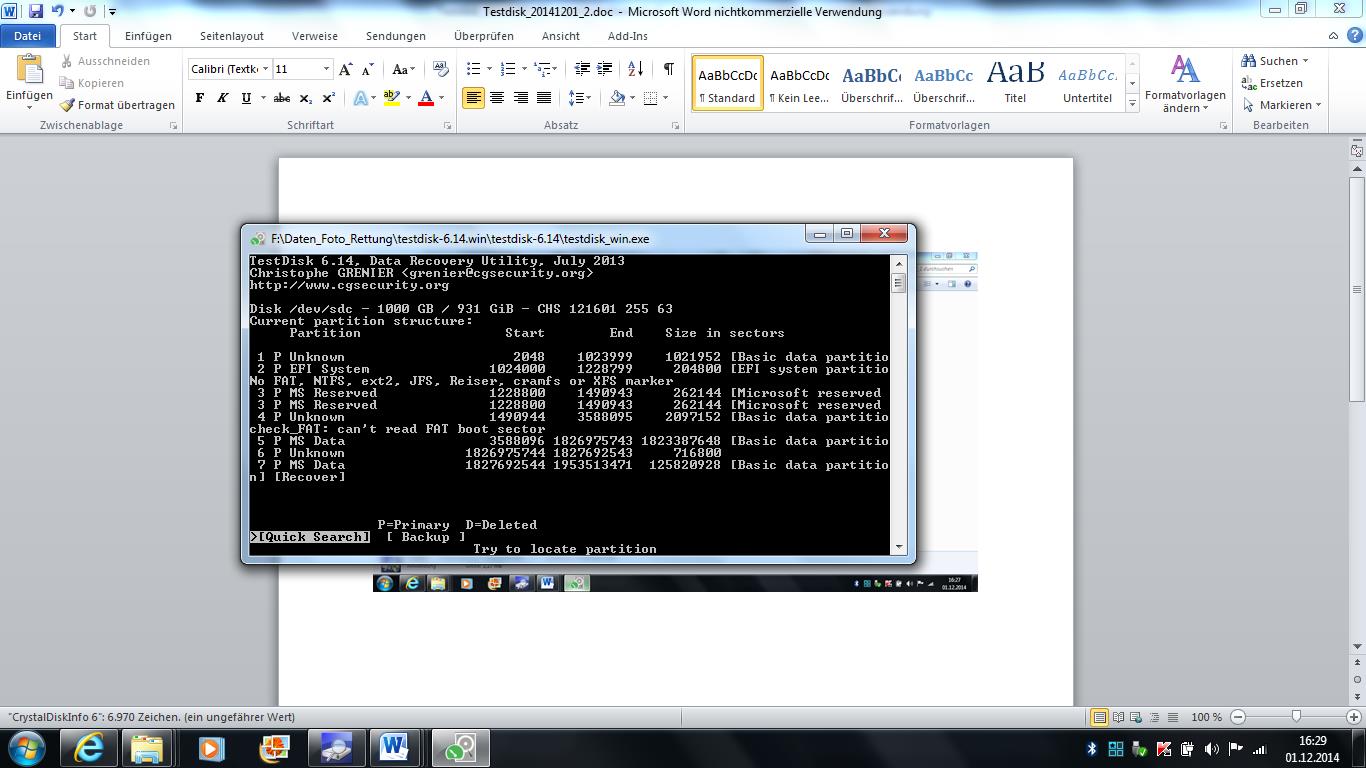Sort text A to Z

[635, 69]
